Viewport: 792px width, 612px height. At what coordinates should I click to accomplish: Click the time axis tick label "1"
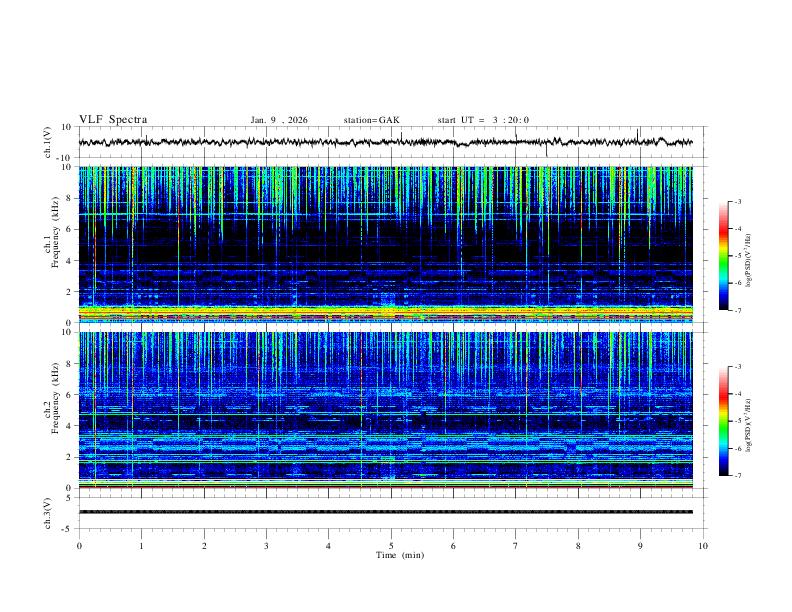141,546
